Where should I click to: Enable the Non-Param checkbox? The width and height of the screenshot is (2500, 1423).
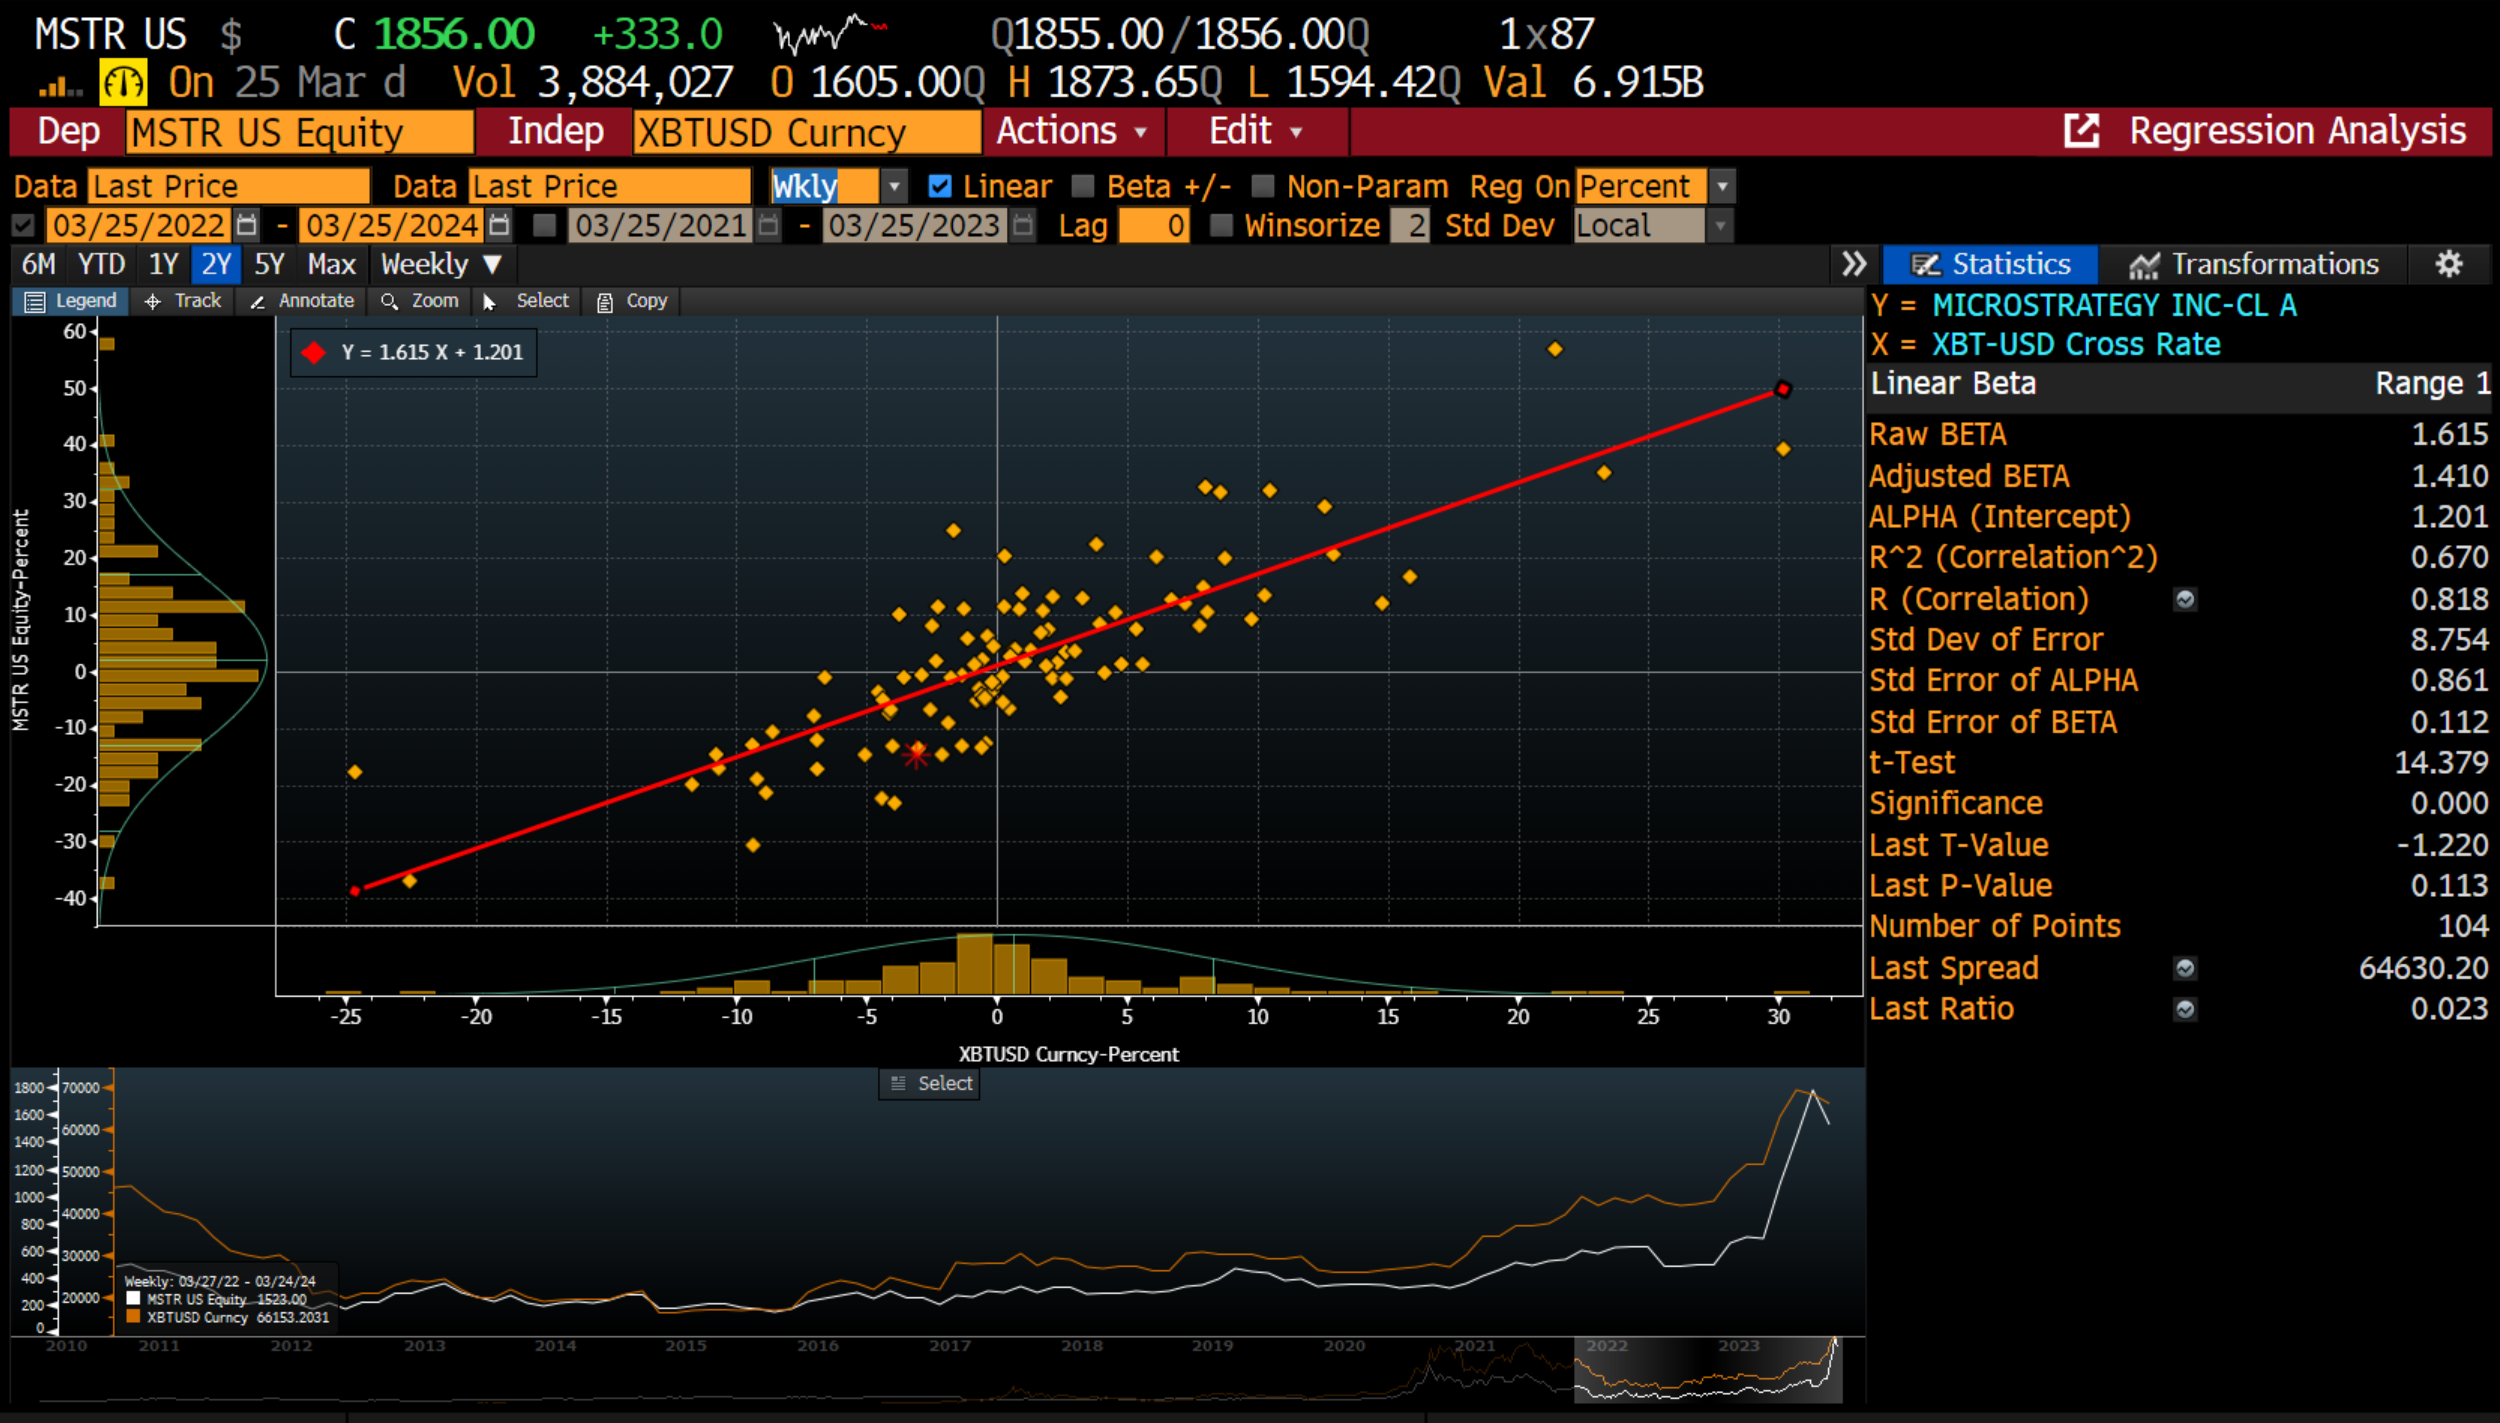coord(1262,186)
